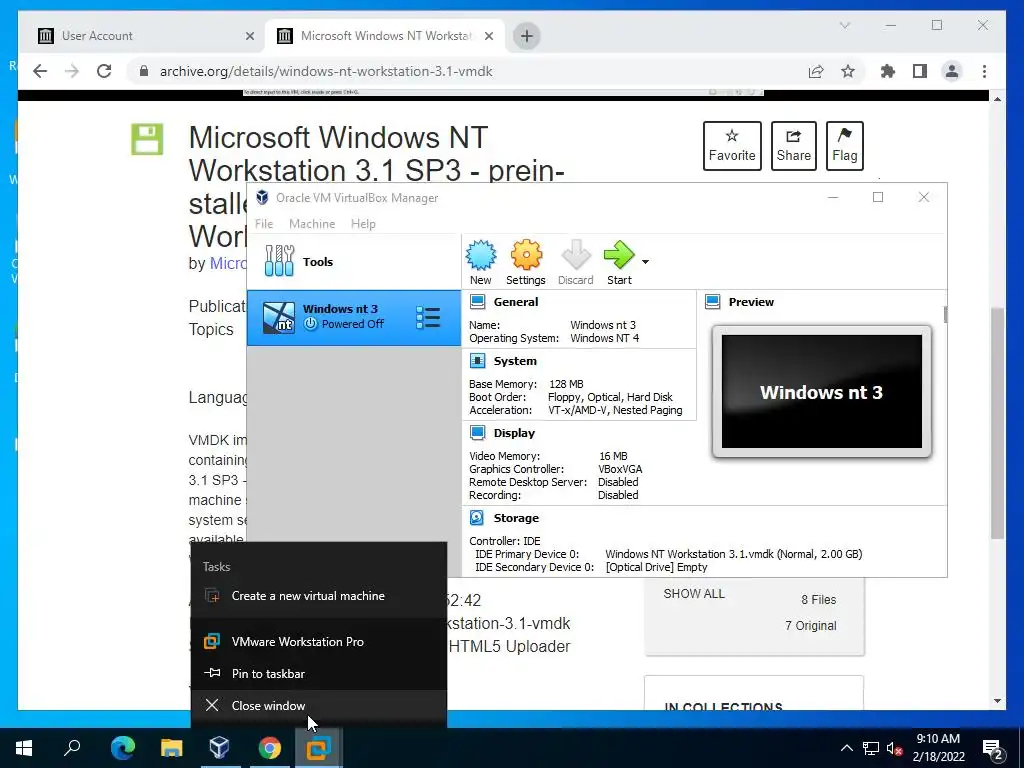This screenshot has height=768, width=1024.
Task: Click Chrome taskbar icon
Action: [x=269, y=748]
